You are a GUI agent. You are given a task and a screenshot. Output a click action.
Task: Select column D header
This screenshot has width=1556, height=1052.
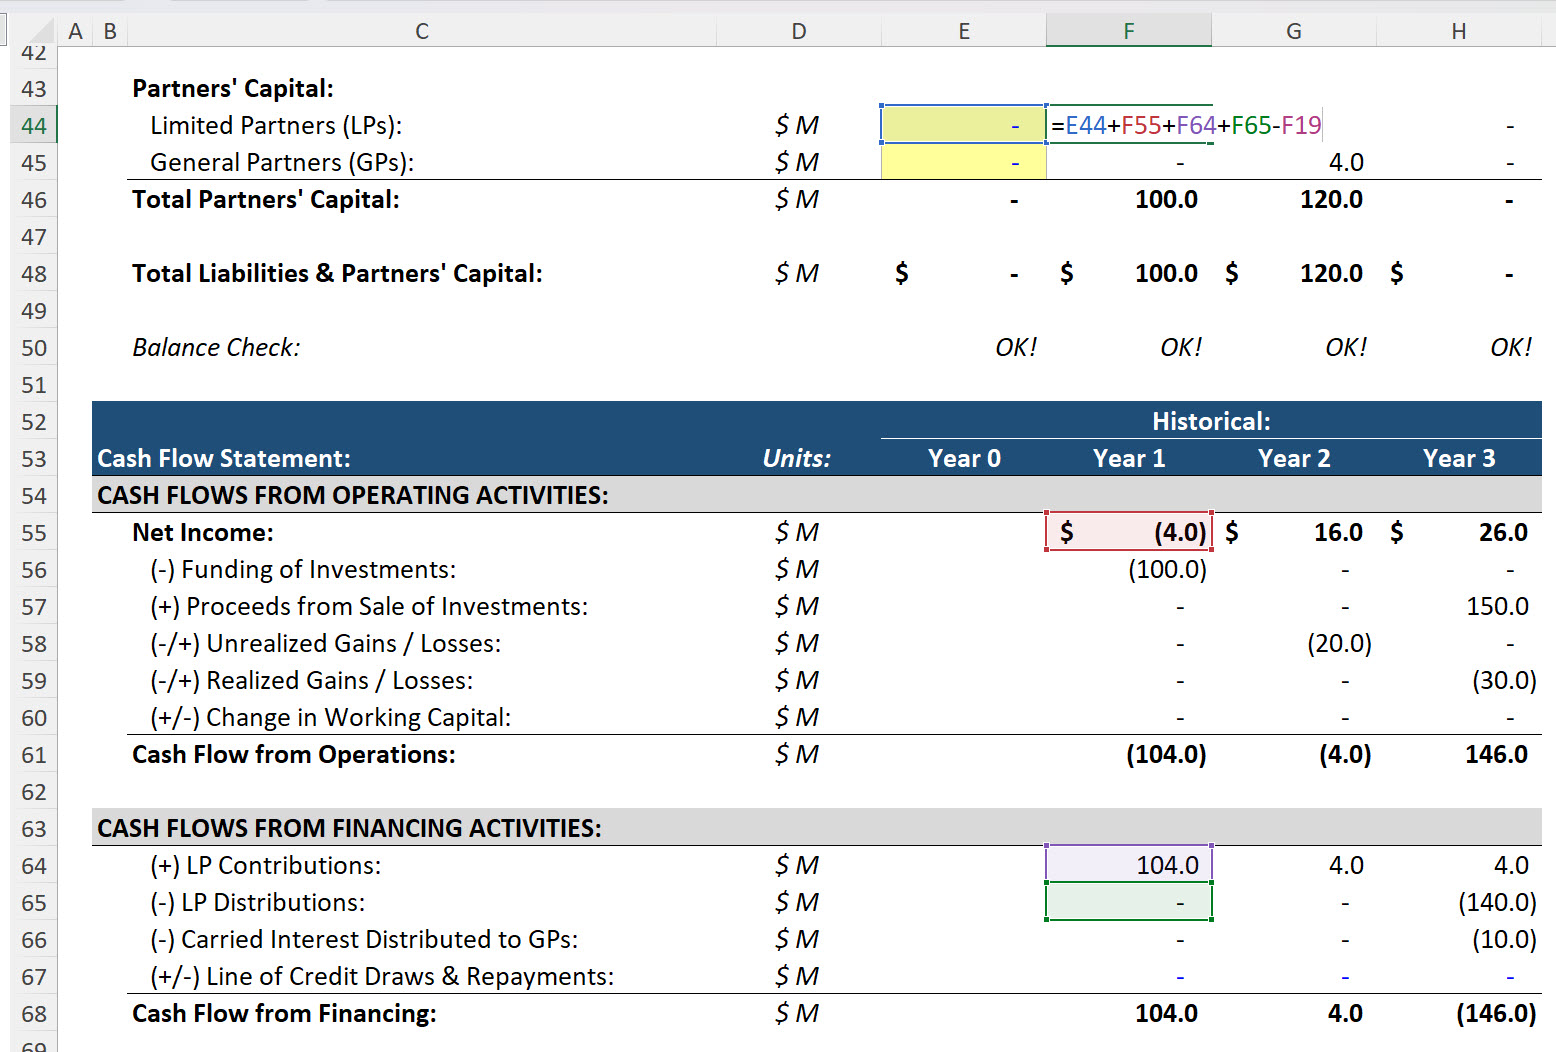coord(798,31)
